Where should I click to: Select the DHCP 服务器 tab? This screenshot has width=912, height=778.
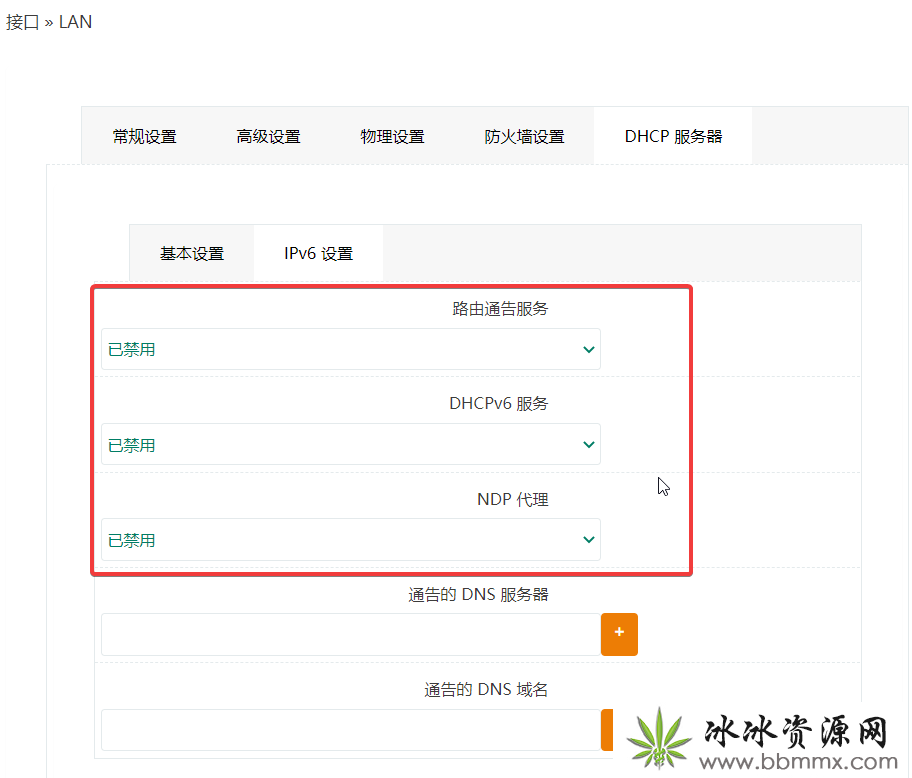pyautogui.click(x=673, y=136)
